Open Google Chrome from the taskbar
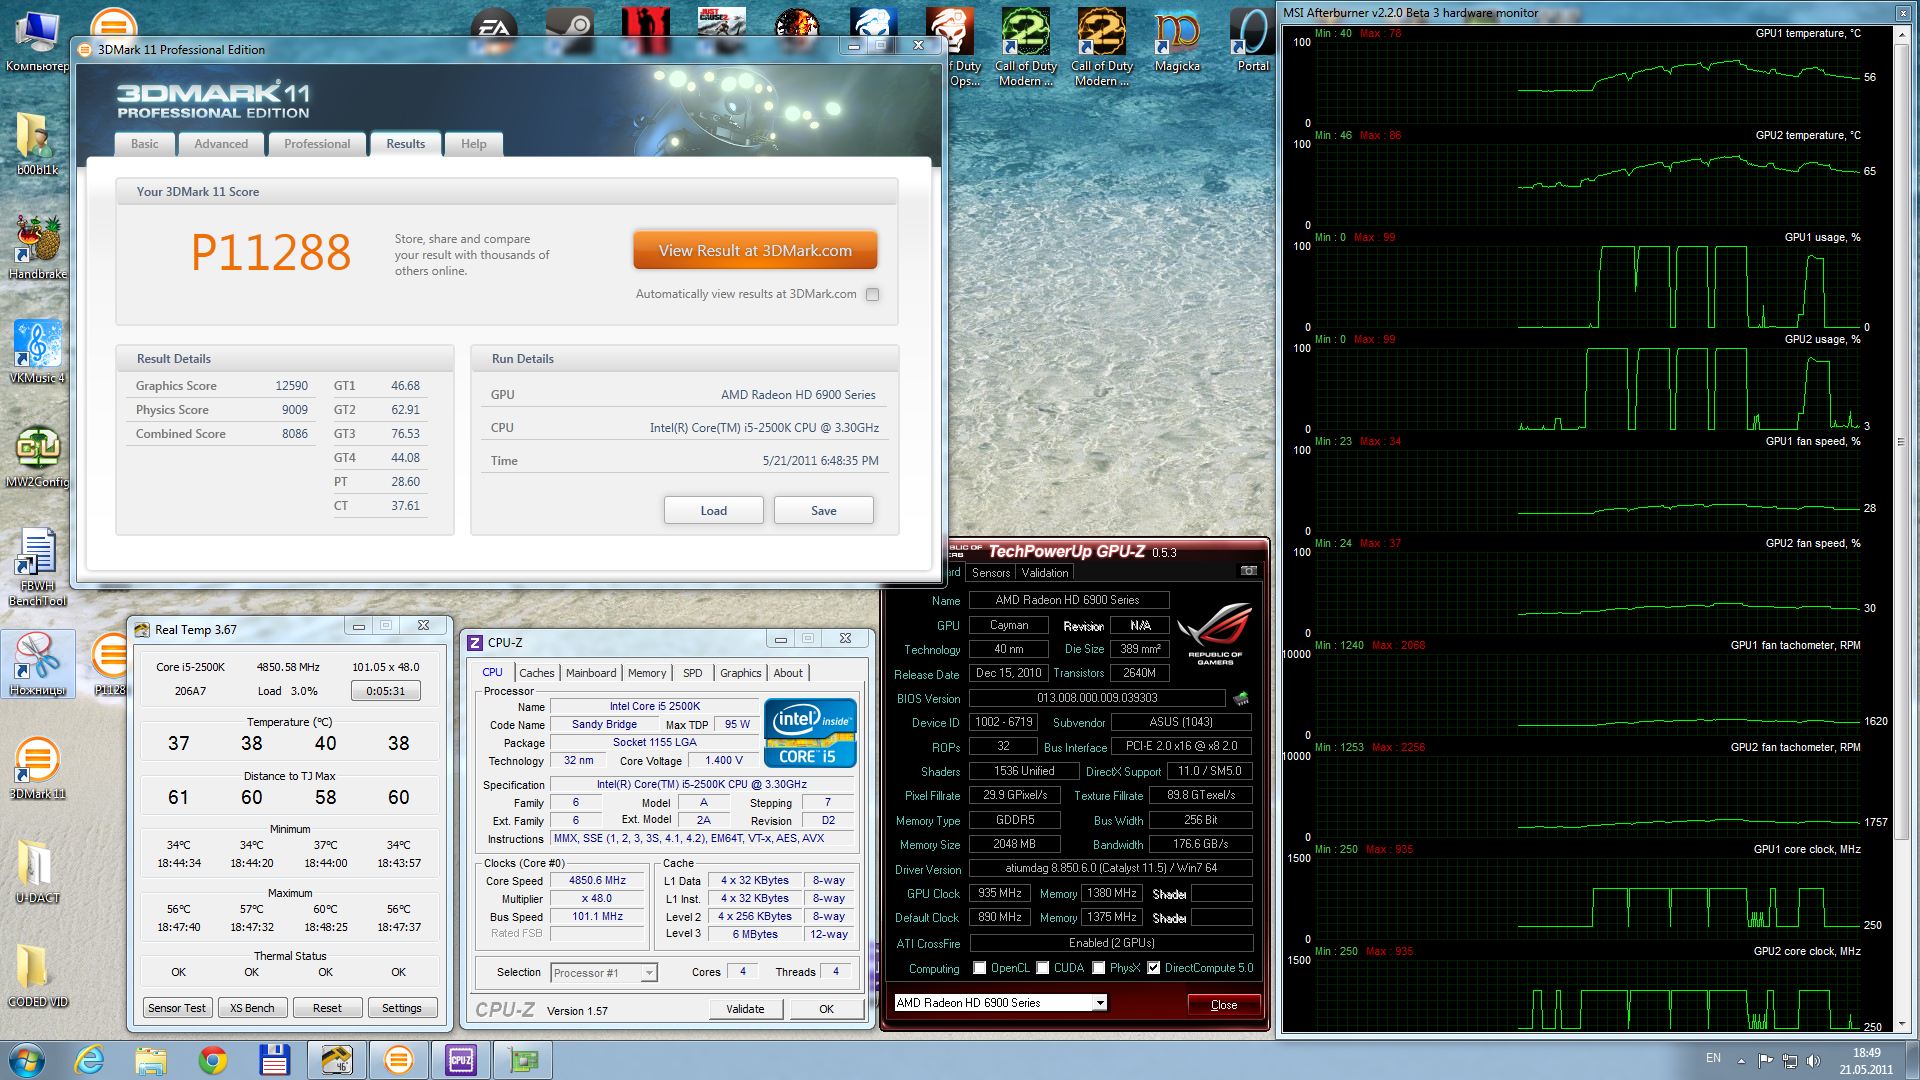Viewport: 1920px width, 1080px height. [212, 1060]
